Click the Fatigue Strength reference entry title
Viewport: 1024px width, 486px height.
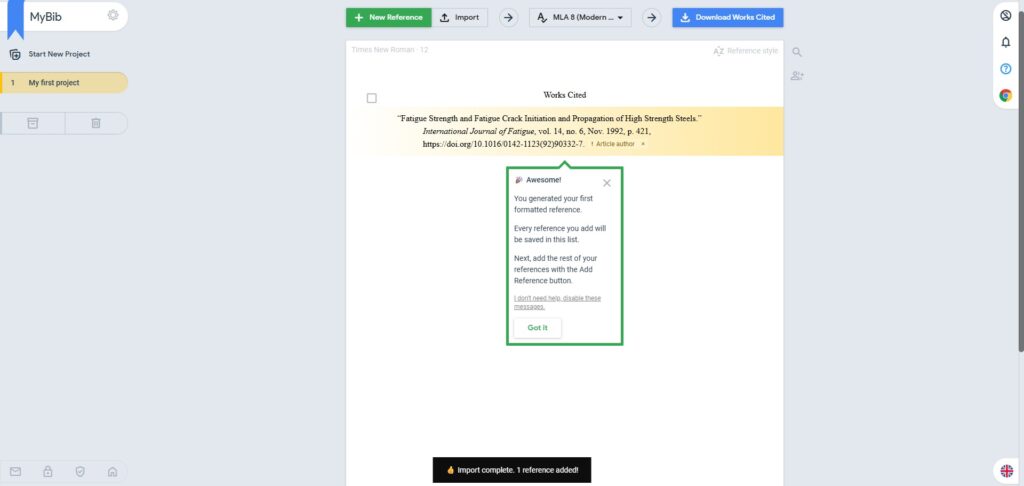(x=549, y=119)
